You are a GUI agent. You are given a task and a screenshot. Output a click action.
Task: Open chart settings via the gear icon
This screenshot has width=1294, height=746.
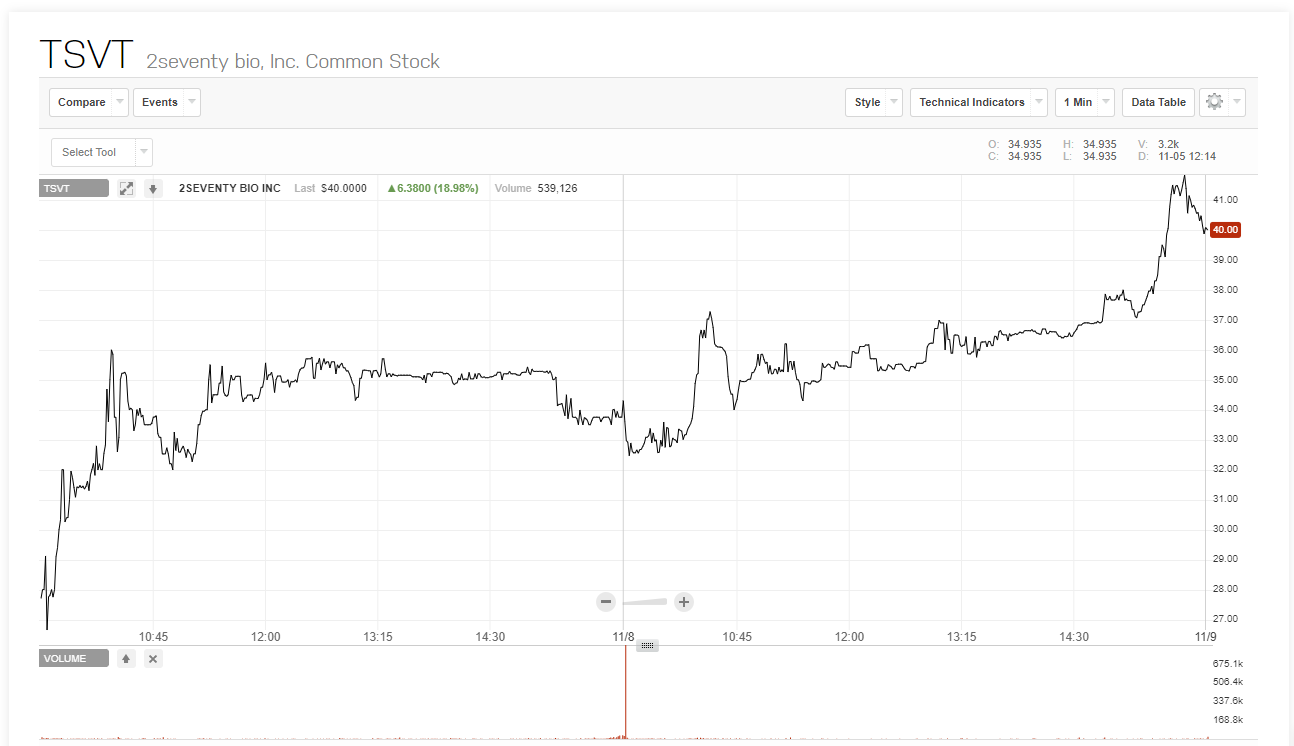1215,102
